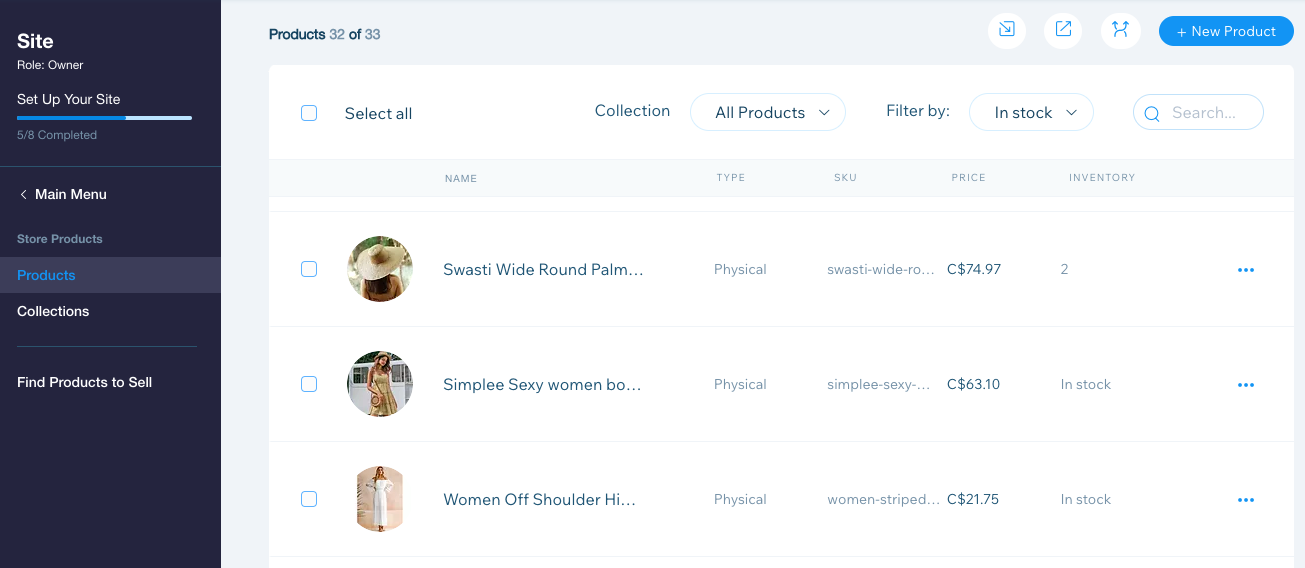Click the import products icon
Image resolution: width=1305 pixels, height=568 pixels.
tap(1007, 30)
